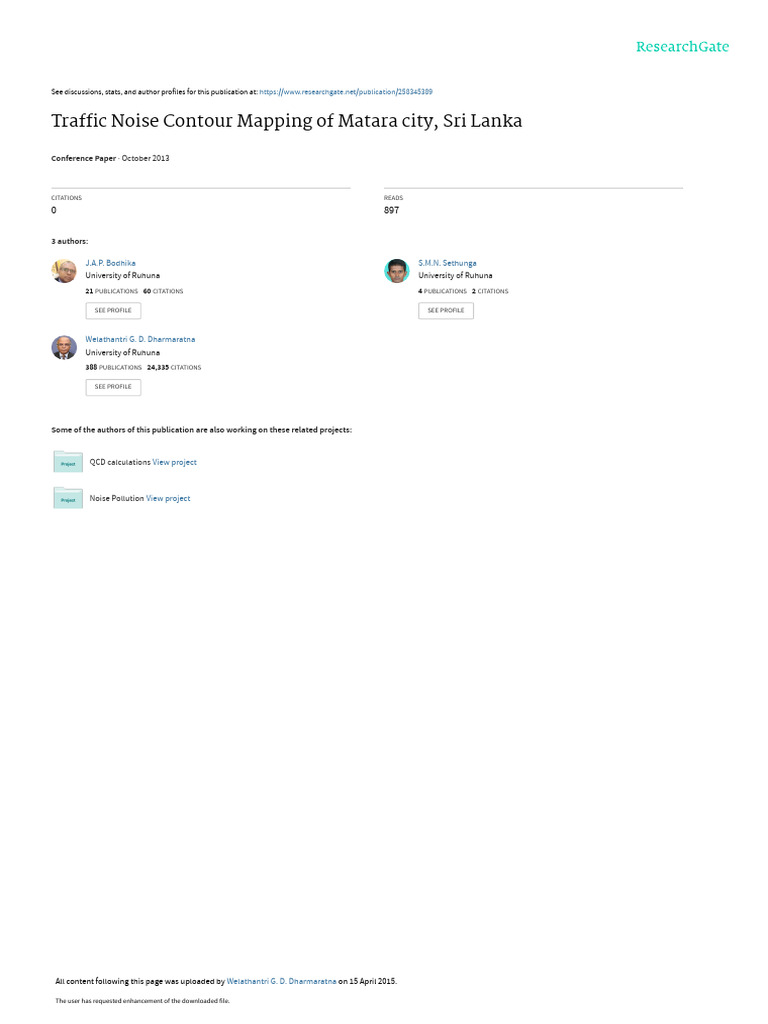Open the ResearchGate logo link

coord(682,47)
